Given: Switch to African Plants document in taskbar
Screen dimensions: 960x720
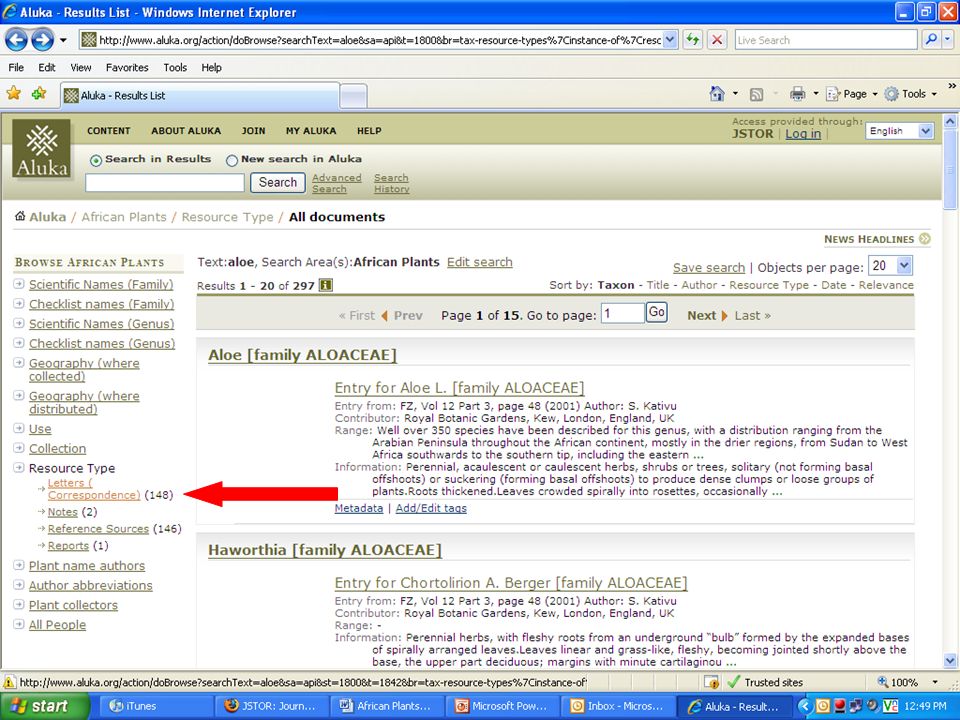Looking at the screenshot, I should [390, 707].
